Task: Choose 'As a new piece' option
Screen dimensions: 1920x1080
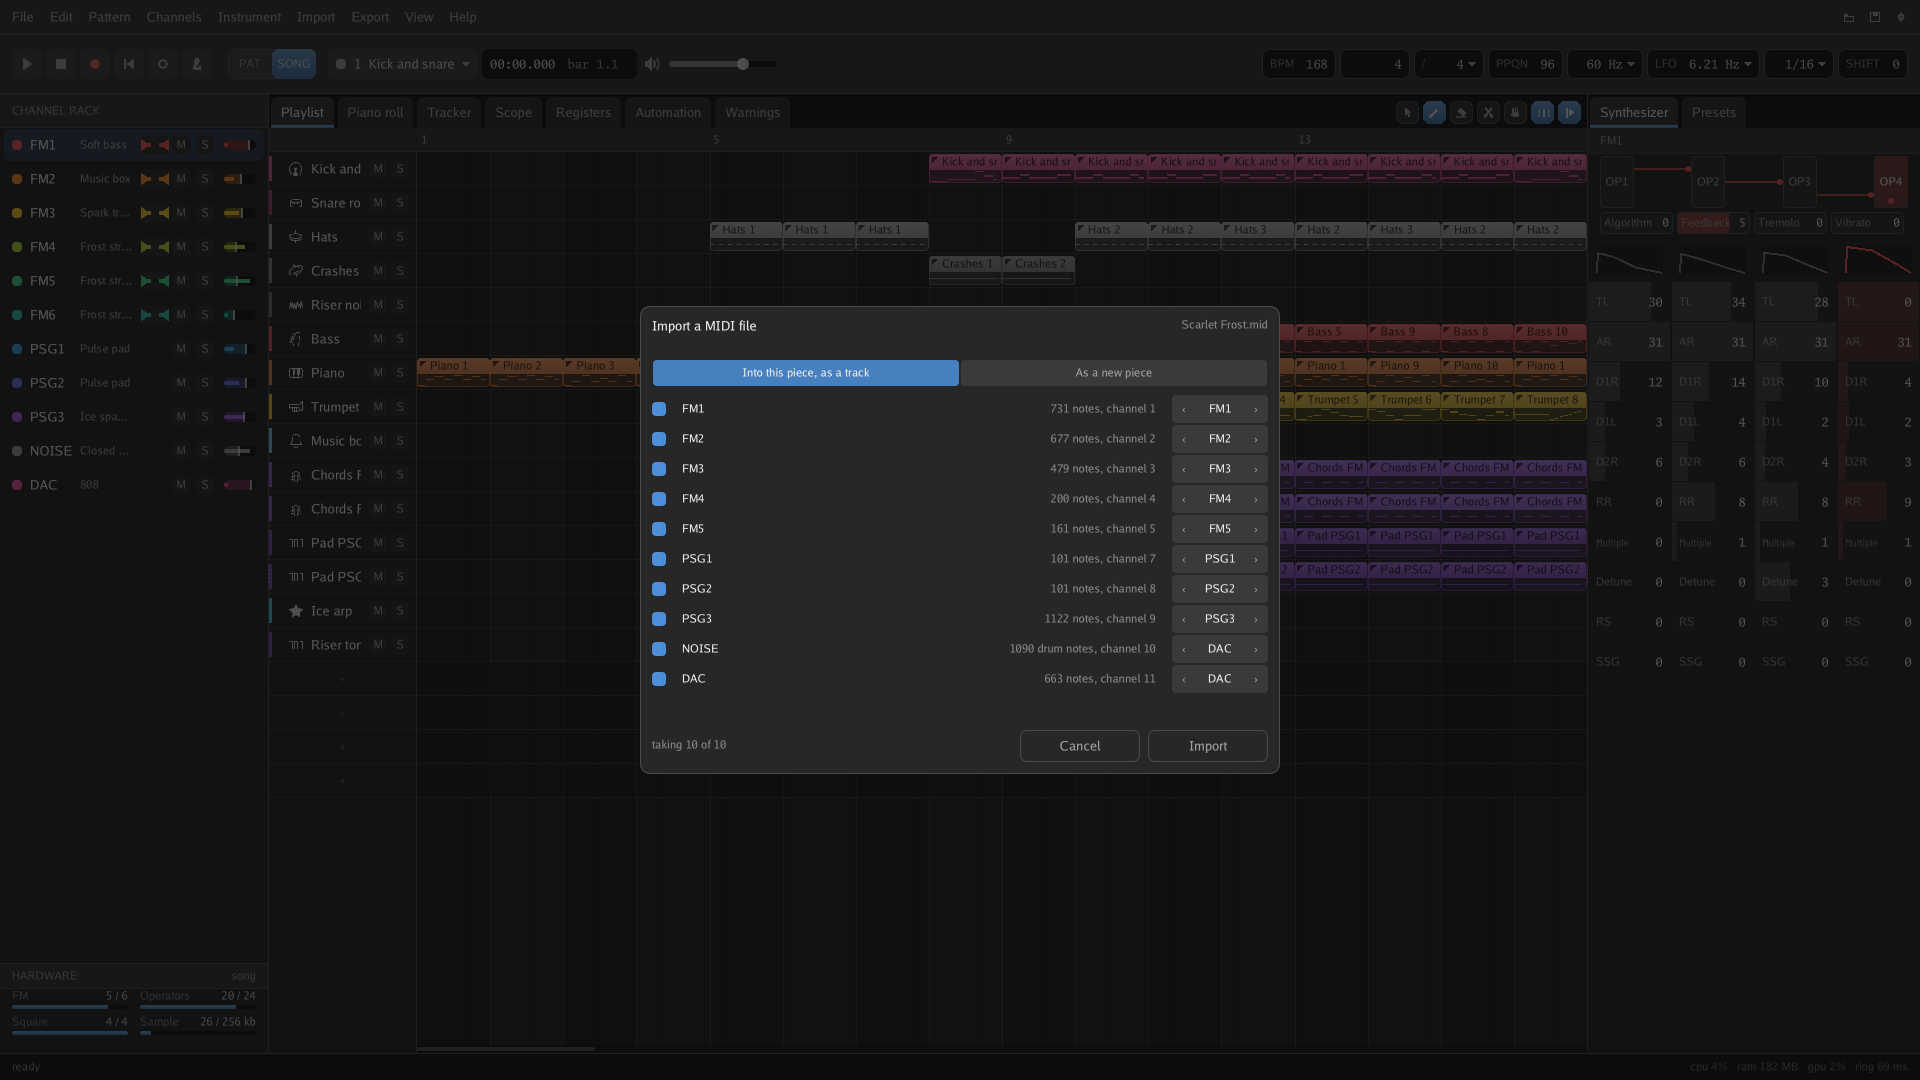Action: (x=1113, y=373)
